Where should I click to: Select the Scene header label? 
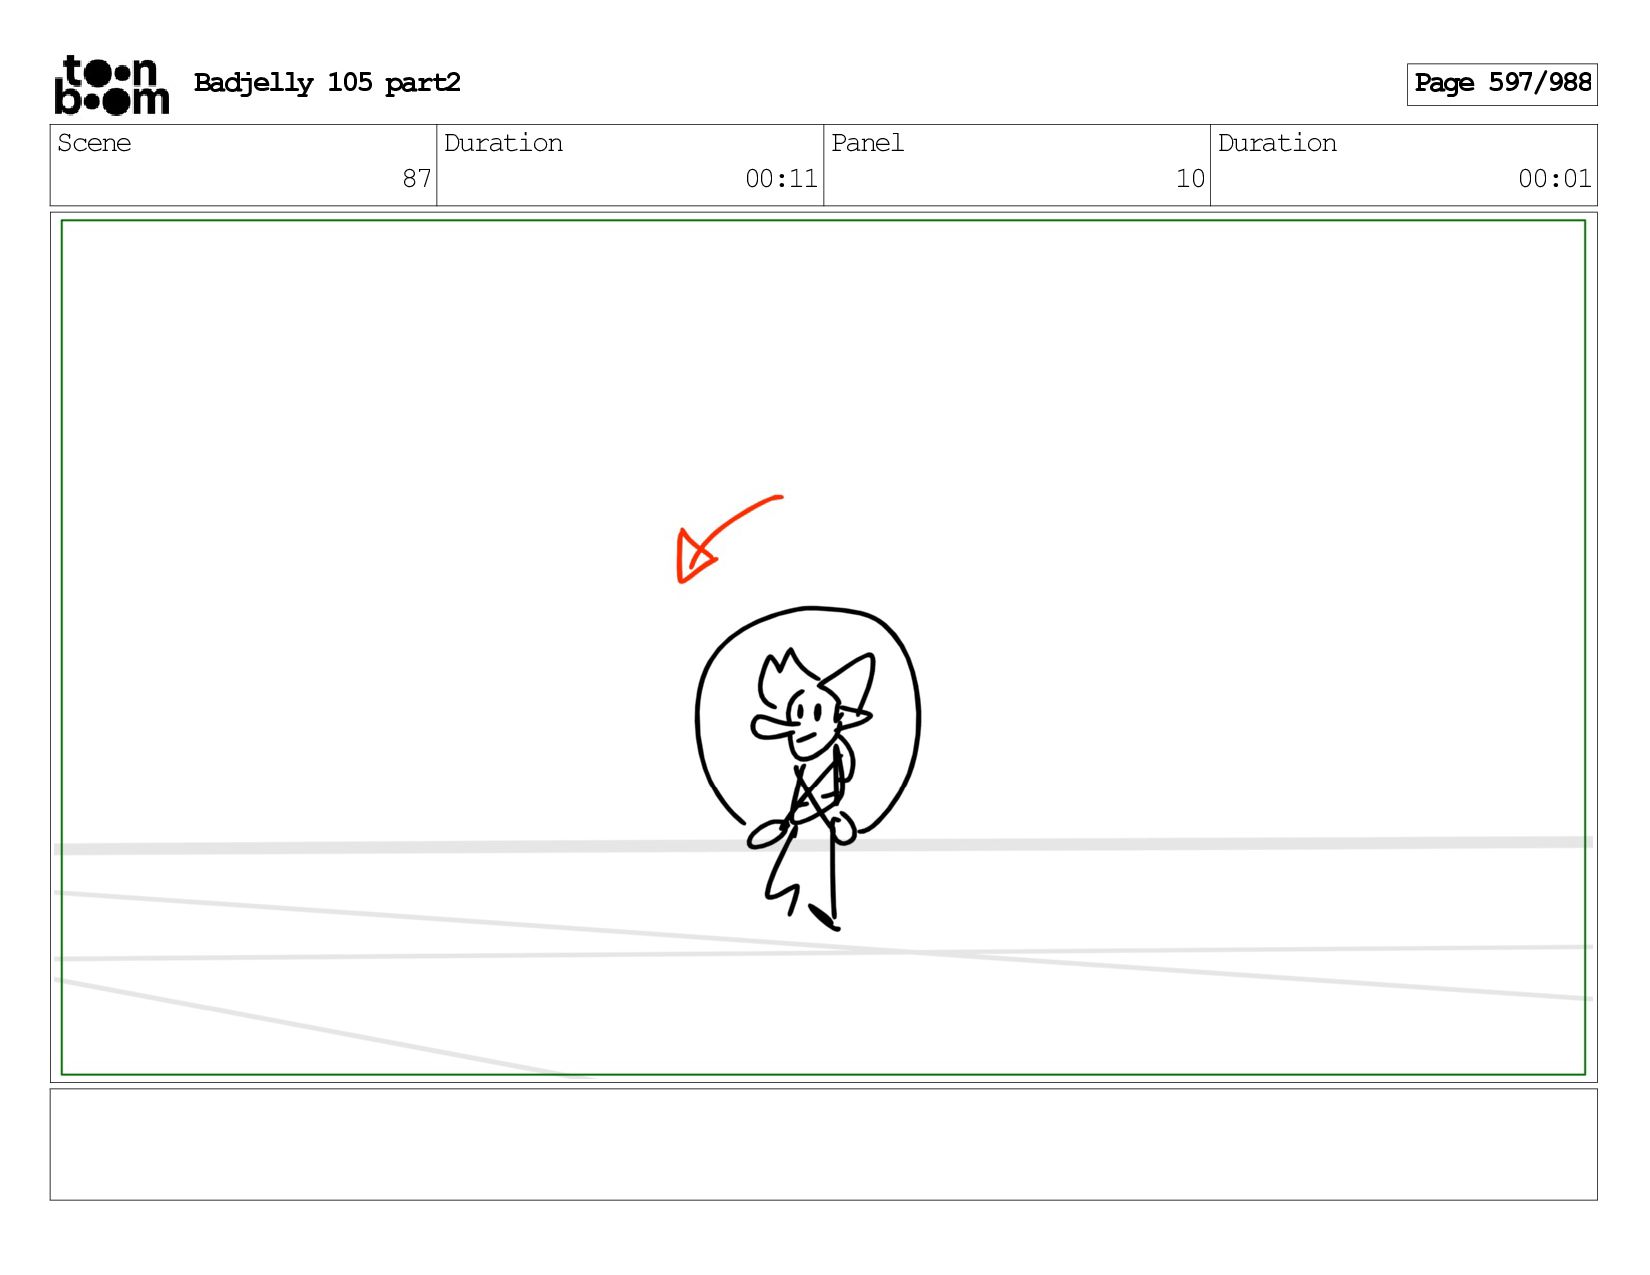(x=94, y=143)
